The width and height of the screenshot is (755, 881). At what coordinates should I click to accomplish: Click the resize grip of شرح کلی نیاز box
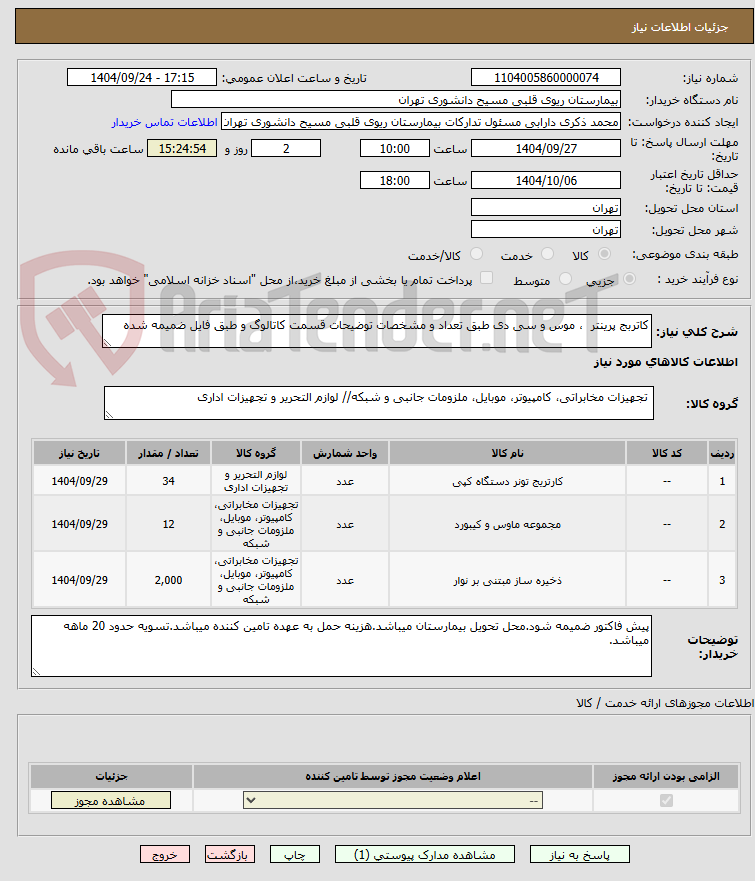tap(107, 343)
